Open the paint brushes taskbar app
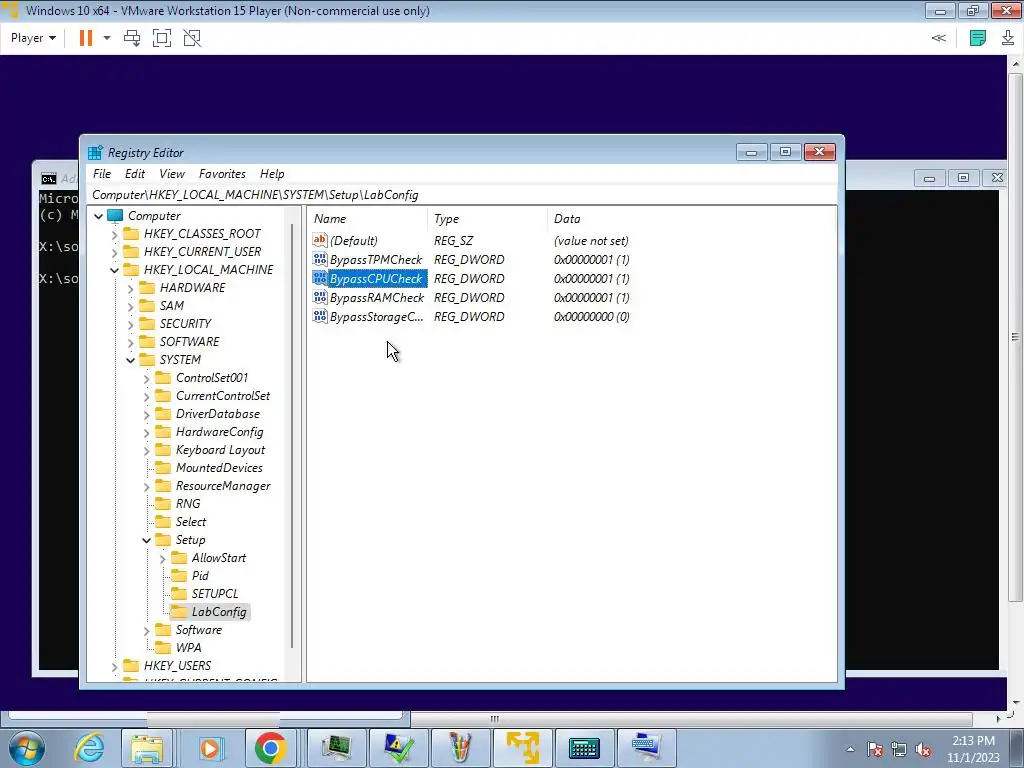The height and width of the screenshot is (768, 1024). 460,748
